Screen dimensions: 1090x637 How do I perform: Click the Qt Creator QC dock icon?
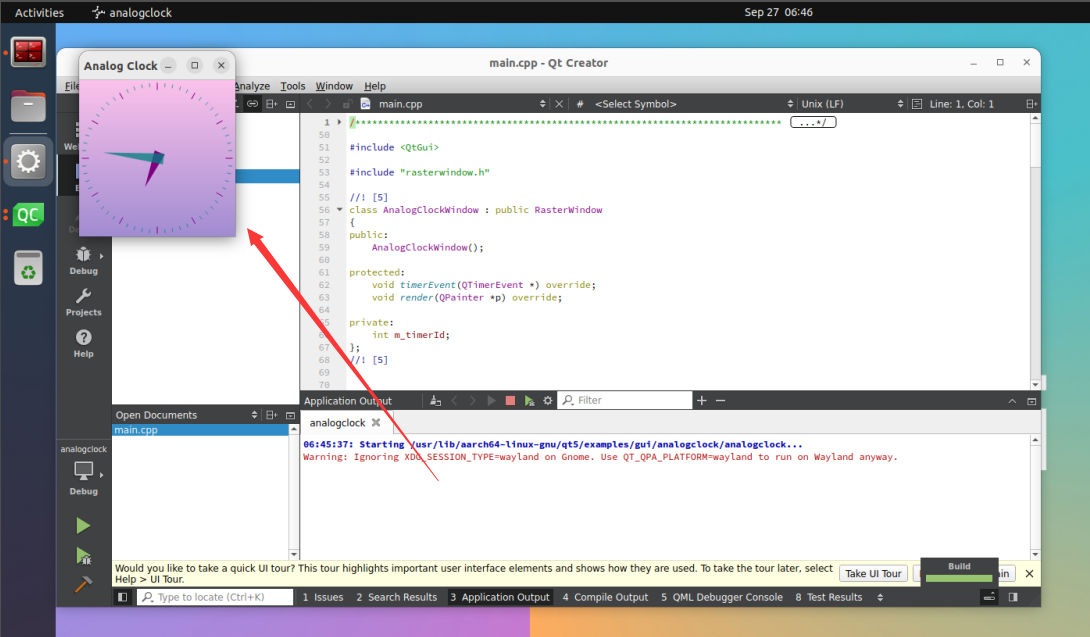28,215
